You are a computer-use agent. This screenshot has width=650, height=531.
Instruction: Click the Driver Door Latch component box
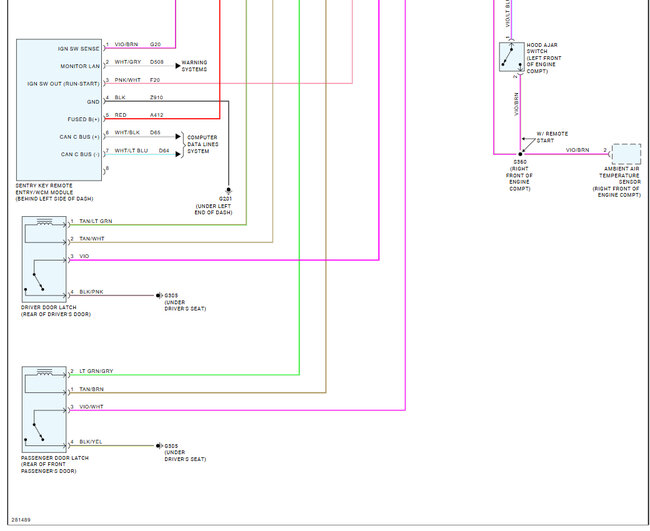click(44, 259)
